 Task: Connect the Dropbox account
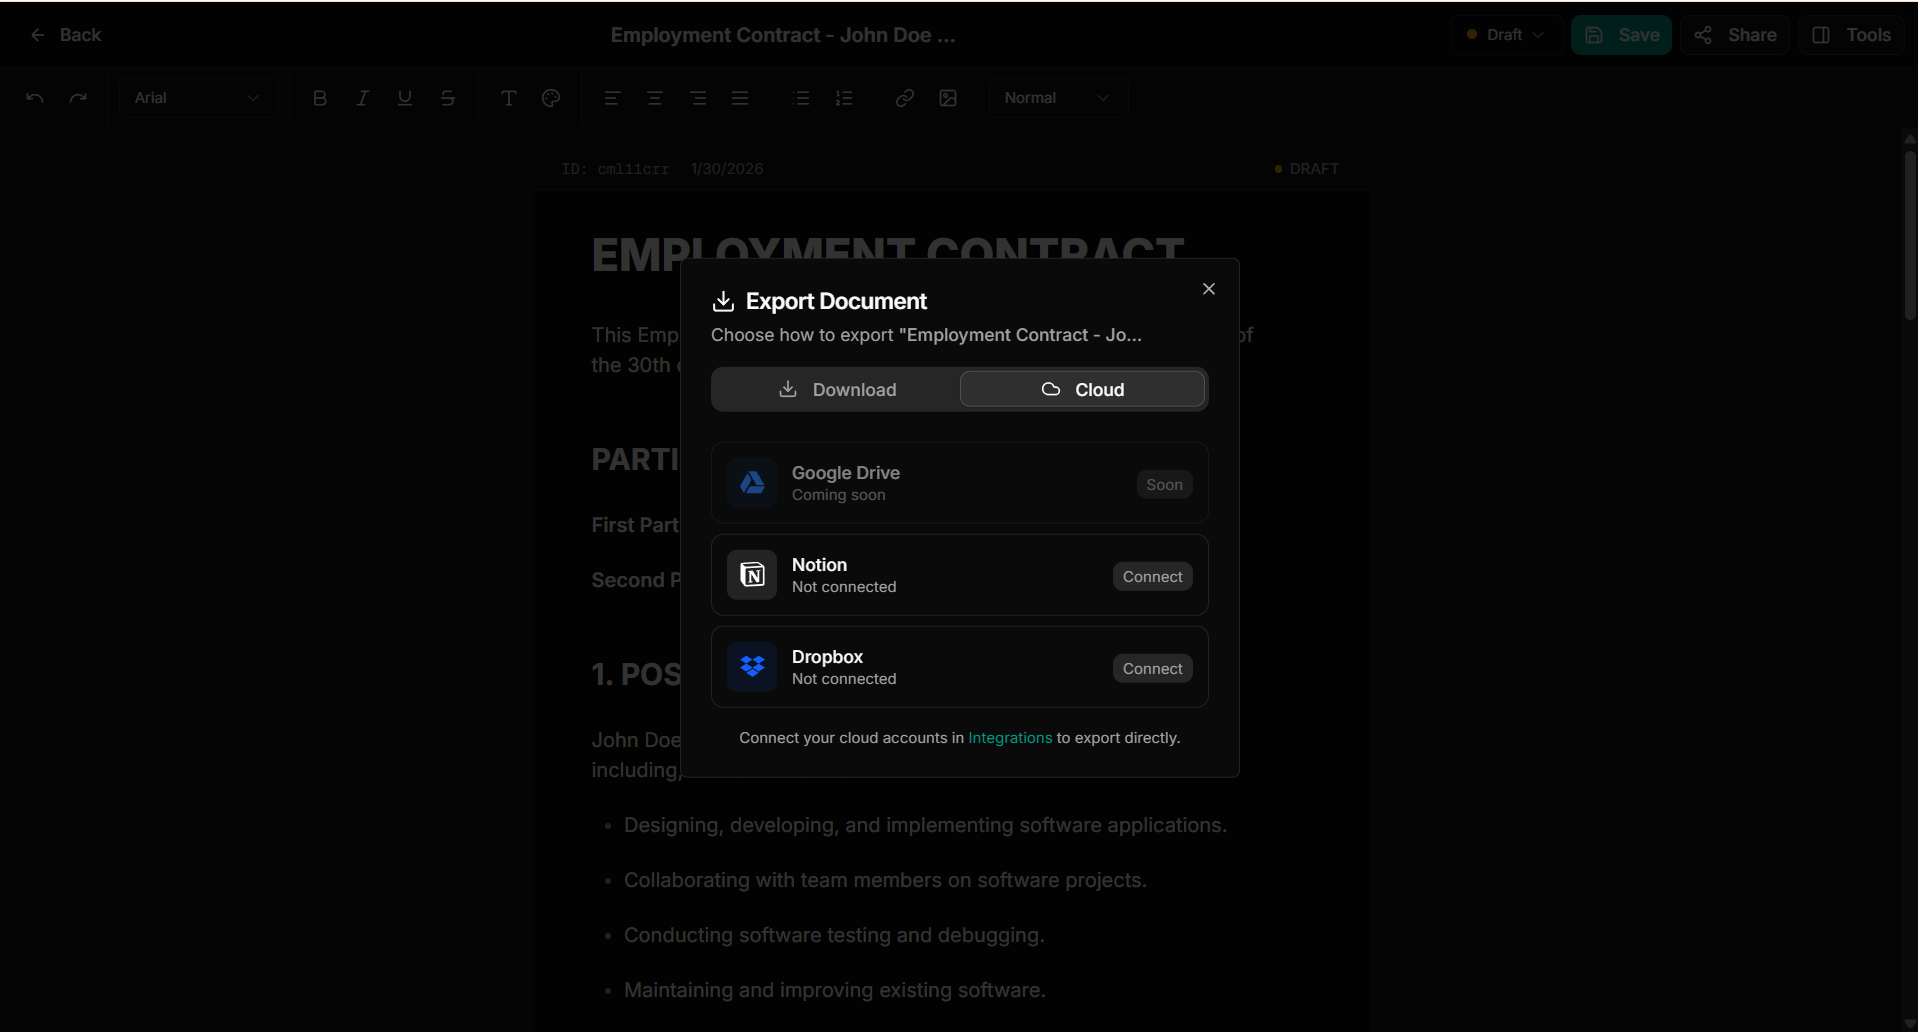1152,668
